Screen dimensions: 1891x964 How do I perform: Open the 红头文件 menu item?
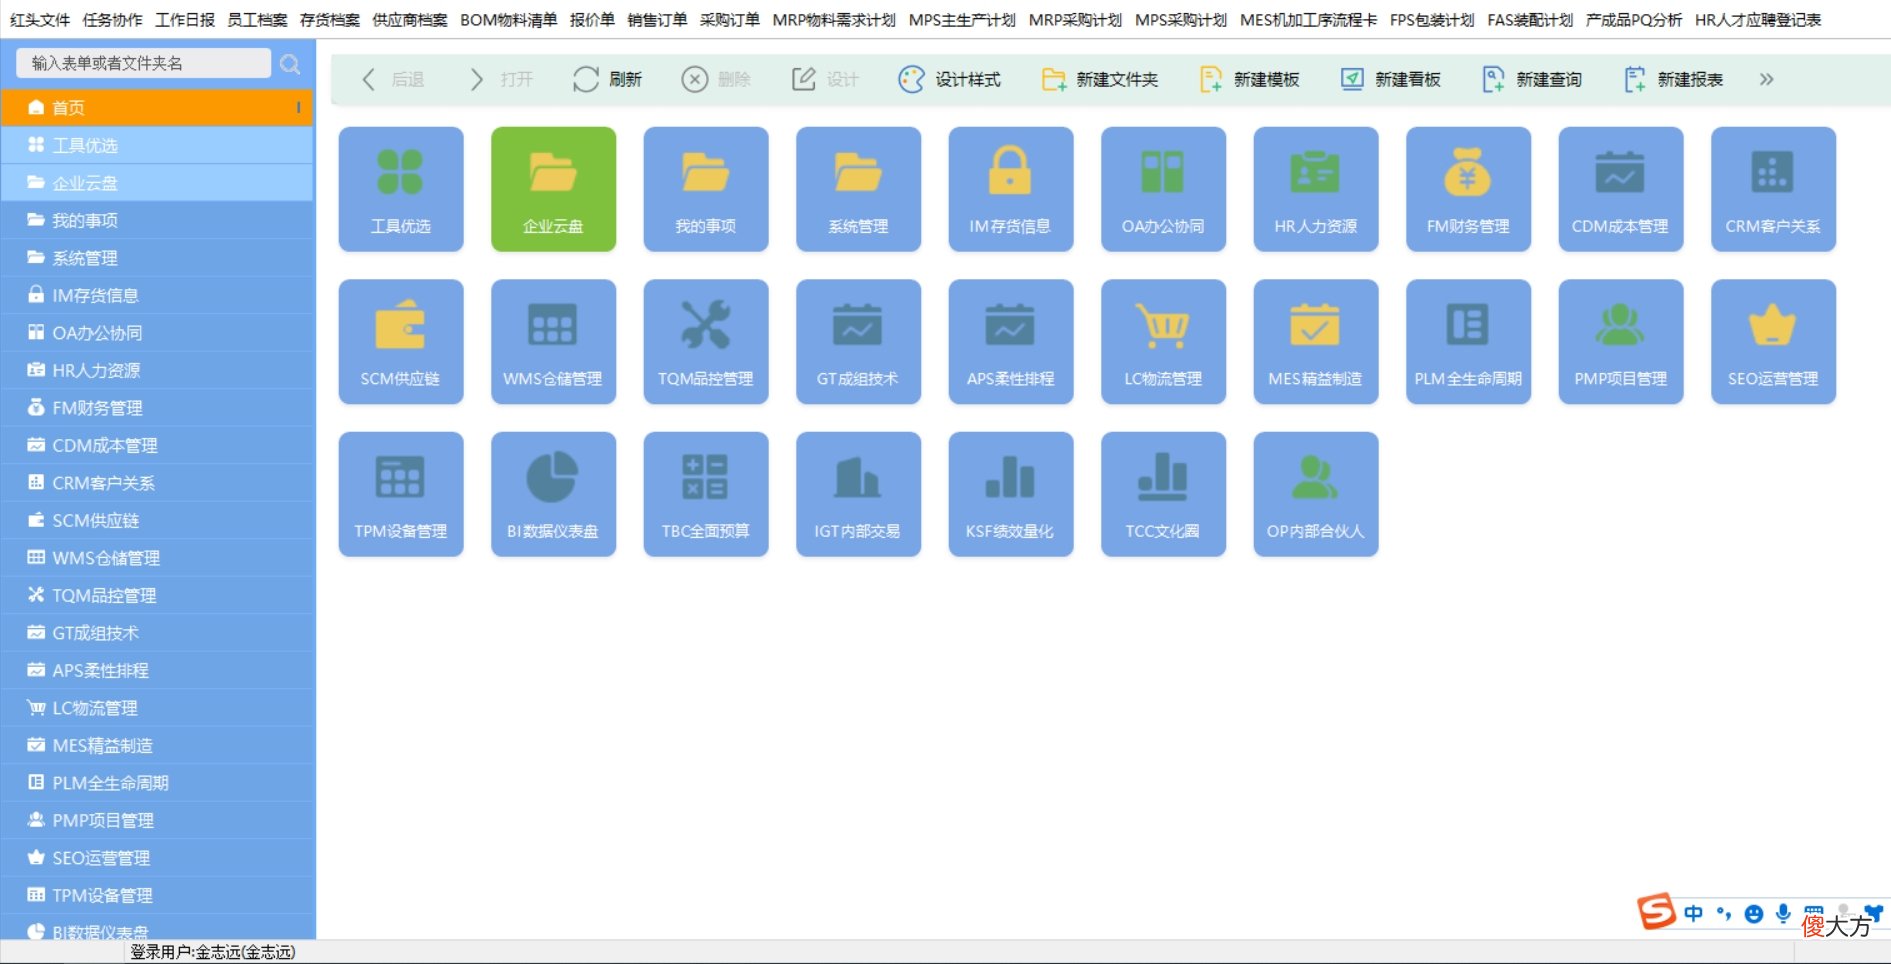pyautogui.click(x=40, y=20)
